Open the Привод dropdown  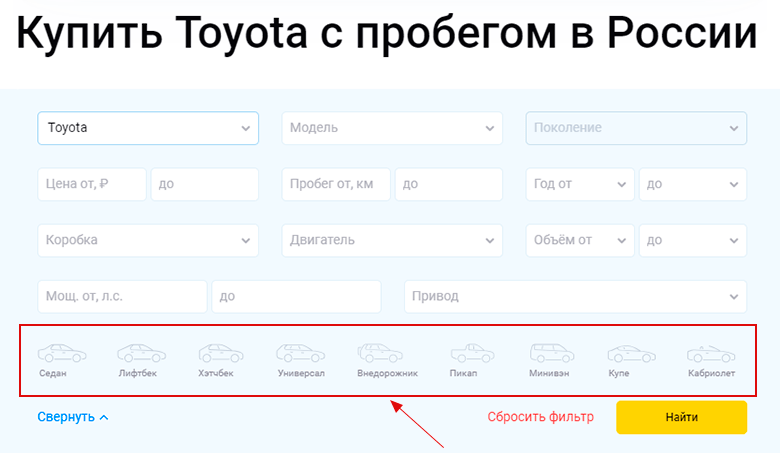tap(576, 297)
